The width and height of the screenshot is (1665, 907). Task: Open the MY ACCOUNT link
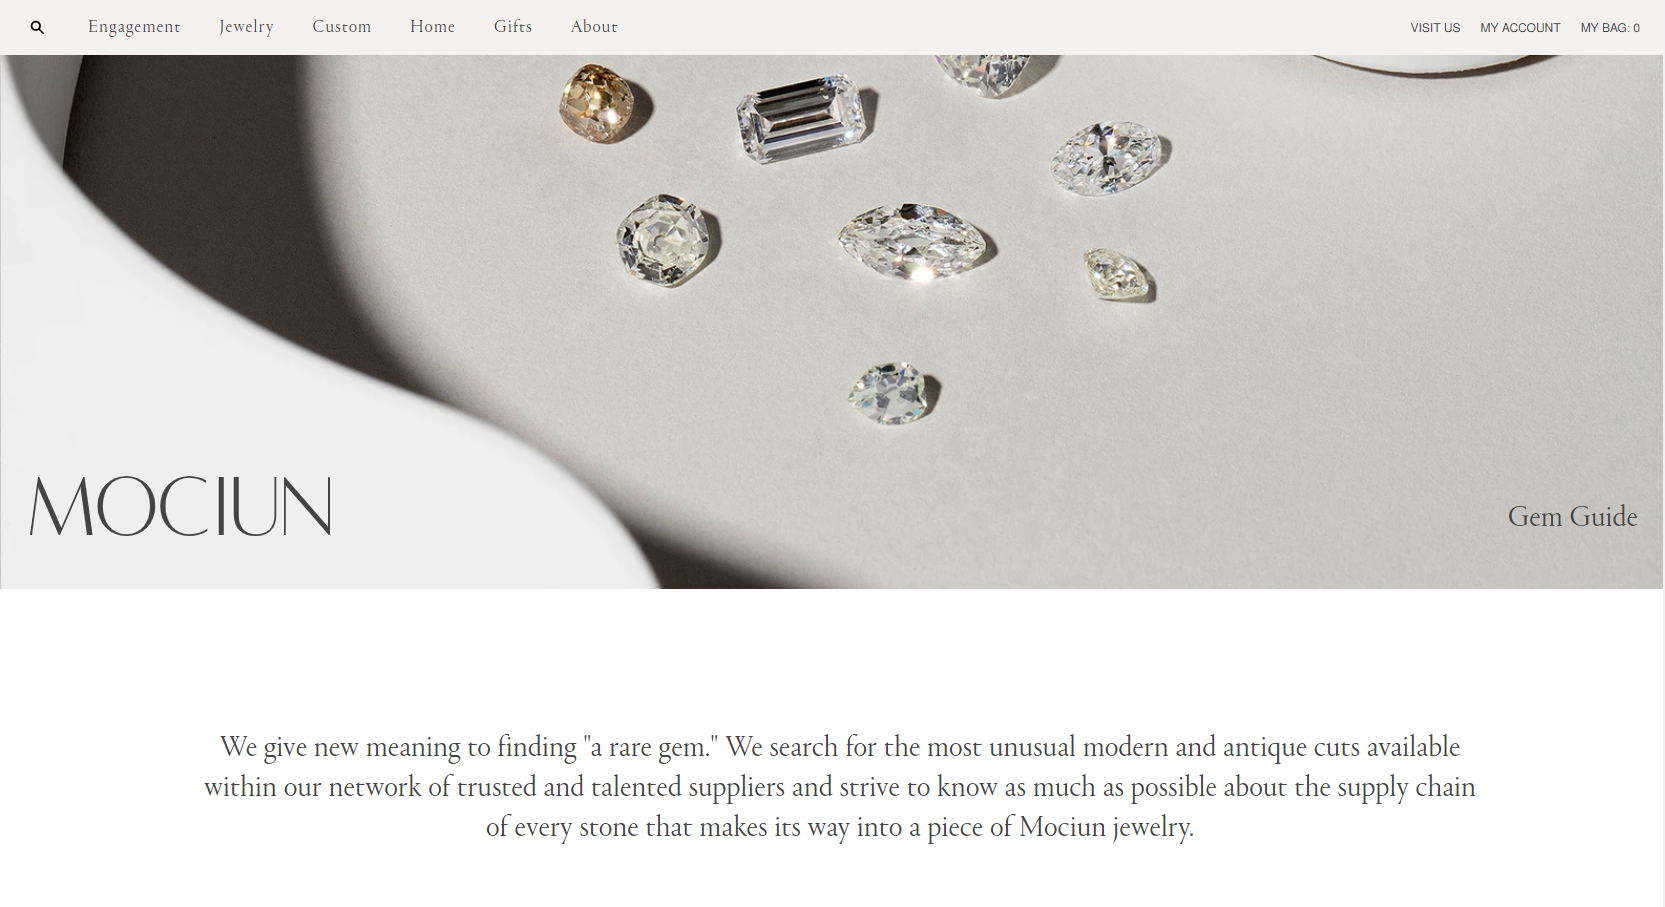click(1520, 28)
